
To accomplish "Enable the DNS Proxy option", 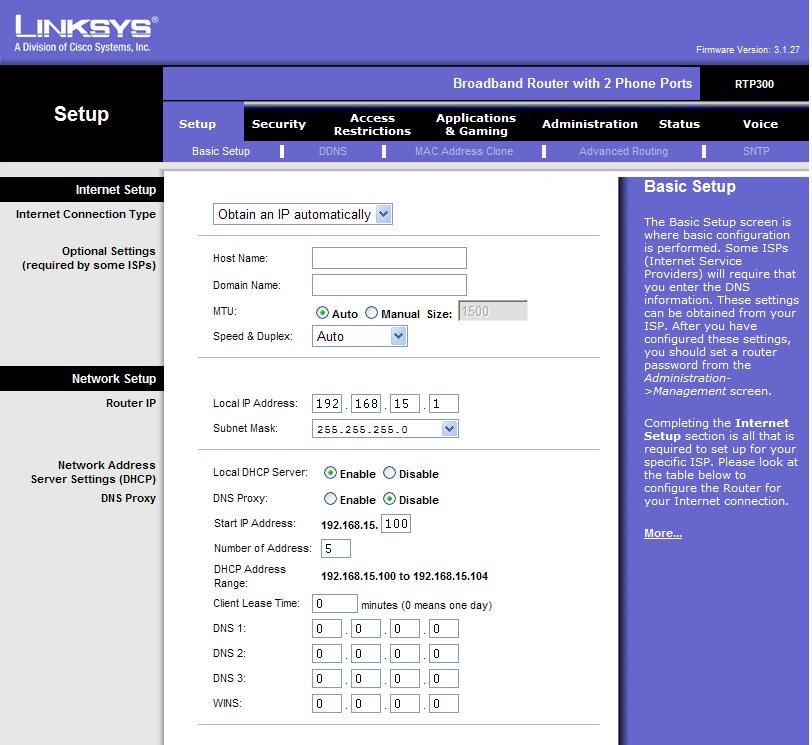I will [330, 499].
